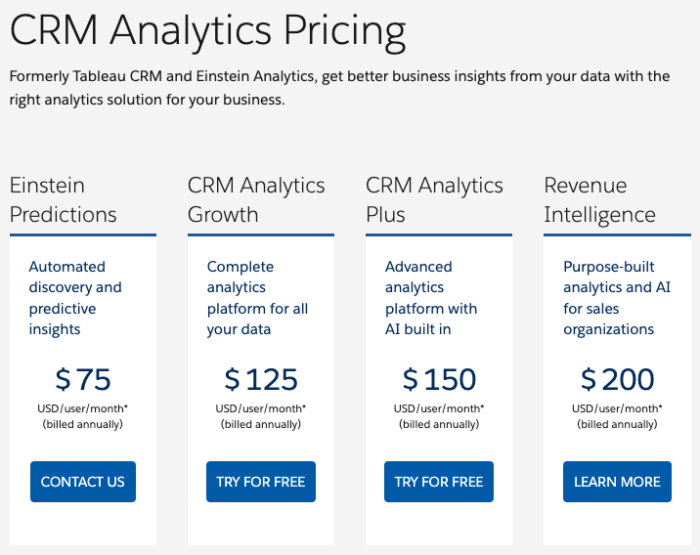Click TRY FOR FREE under CRM Analytics Plus
This screenshot has width=700, height=555.
(x=439, y=481)
